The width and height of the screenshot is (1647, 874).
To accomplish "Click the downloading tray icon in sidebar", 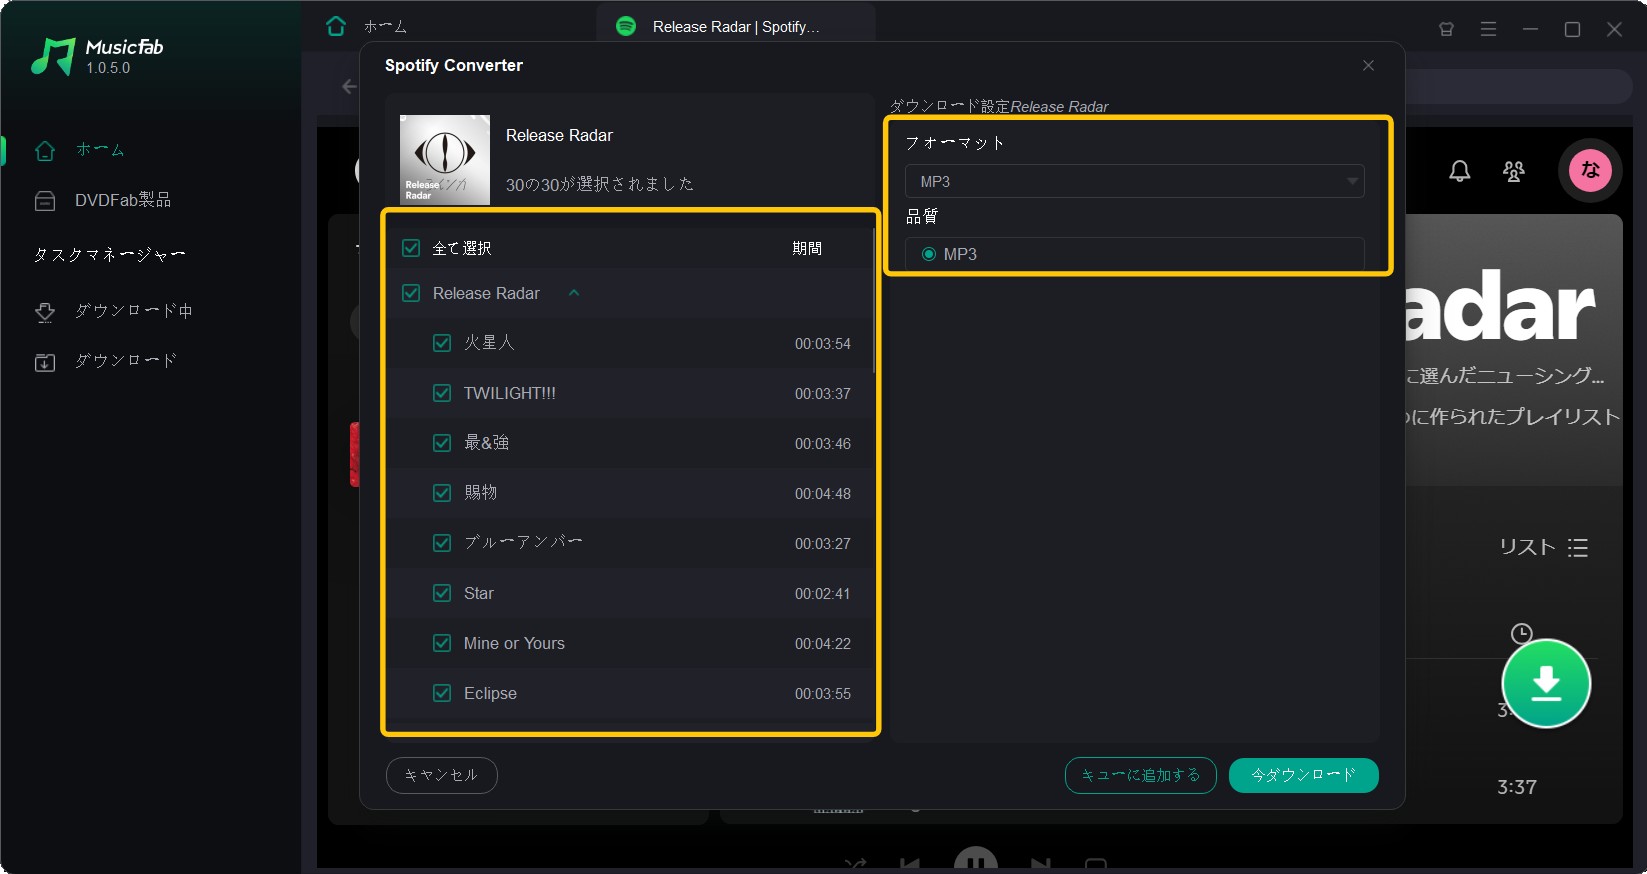I will 45,312.
